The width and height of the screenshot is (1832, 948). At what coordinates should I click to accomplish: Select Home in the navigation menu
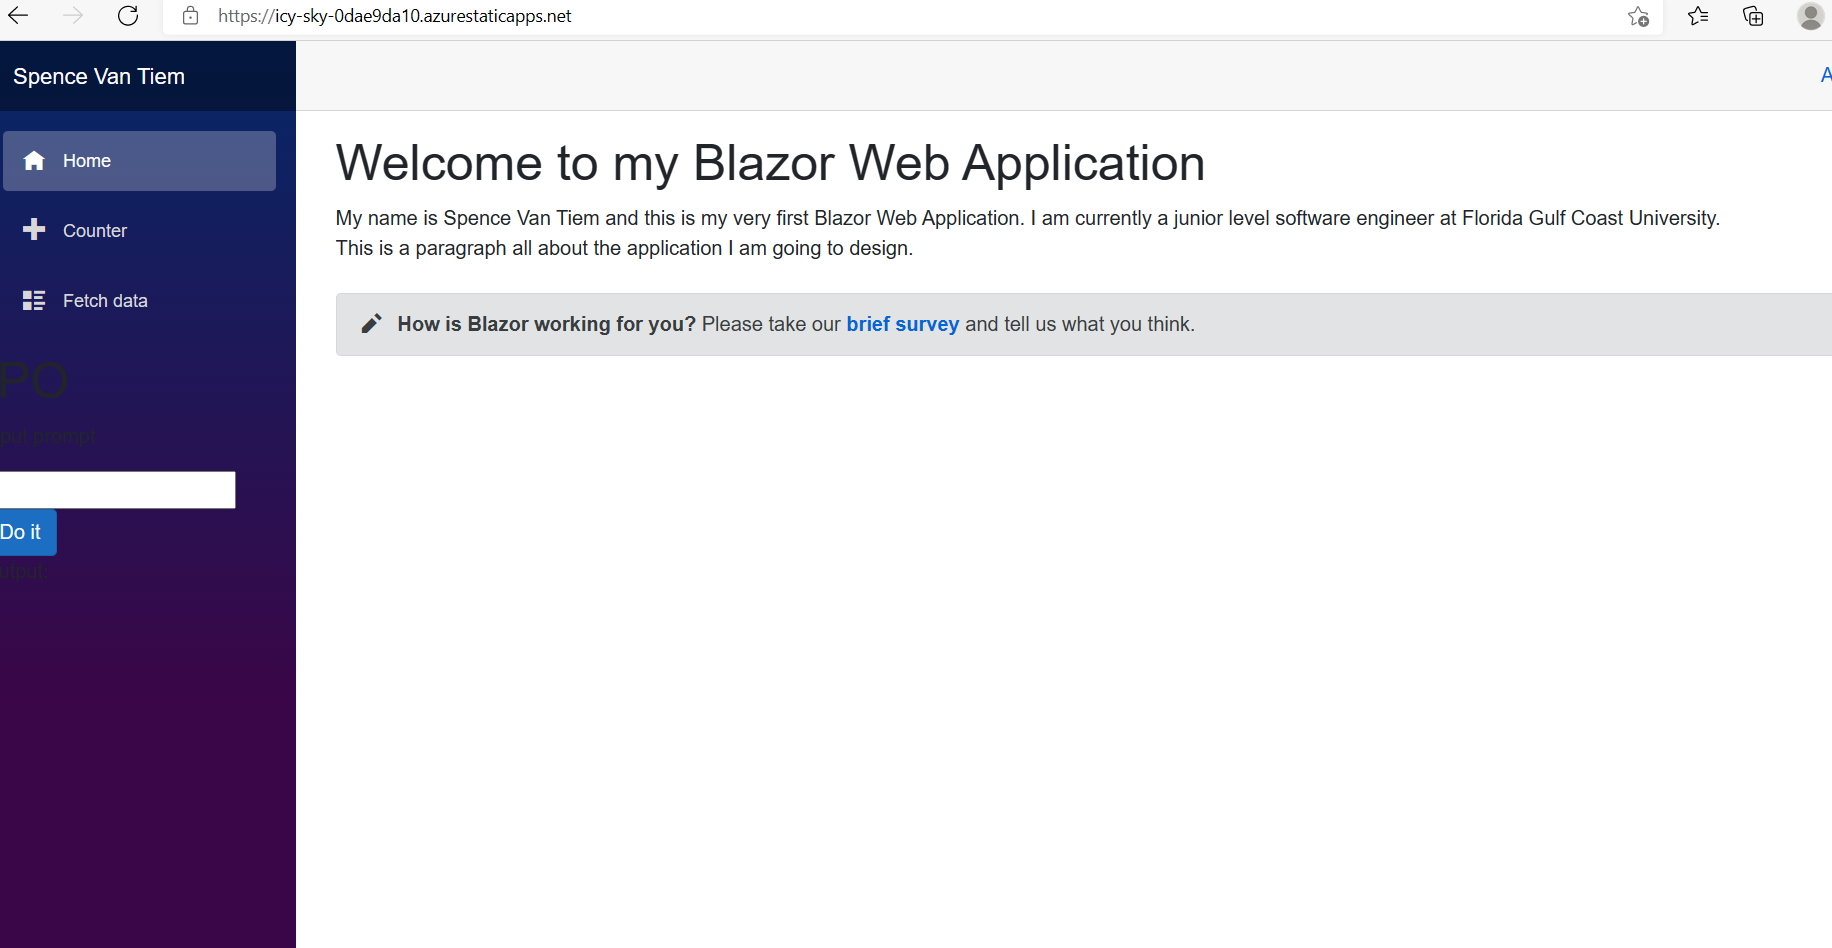point(86,160)
